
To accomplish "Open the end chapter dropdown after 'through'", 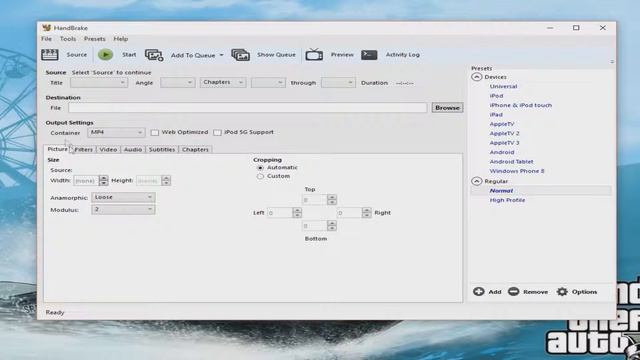I will 338,82.
